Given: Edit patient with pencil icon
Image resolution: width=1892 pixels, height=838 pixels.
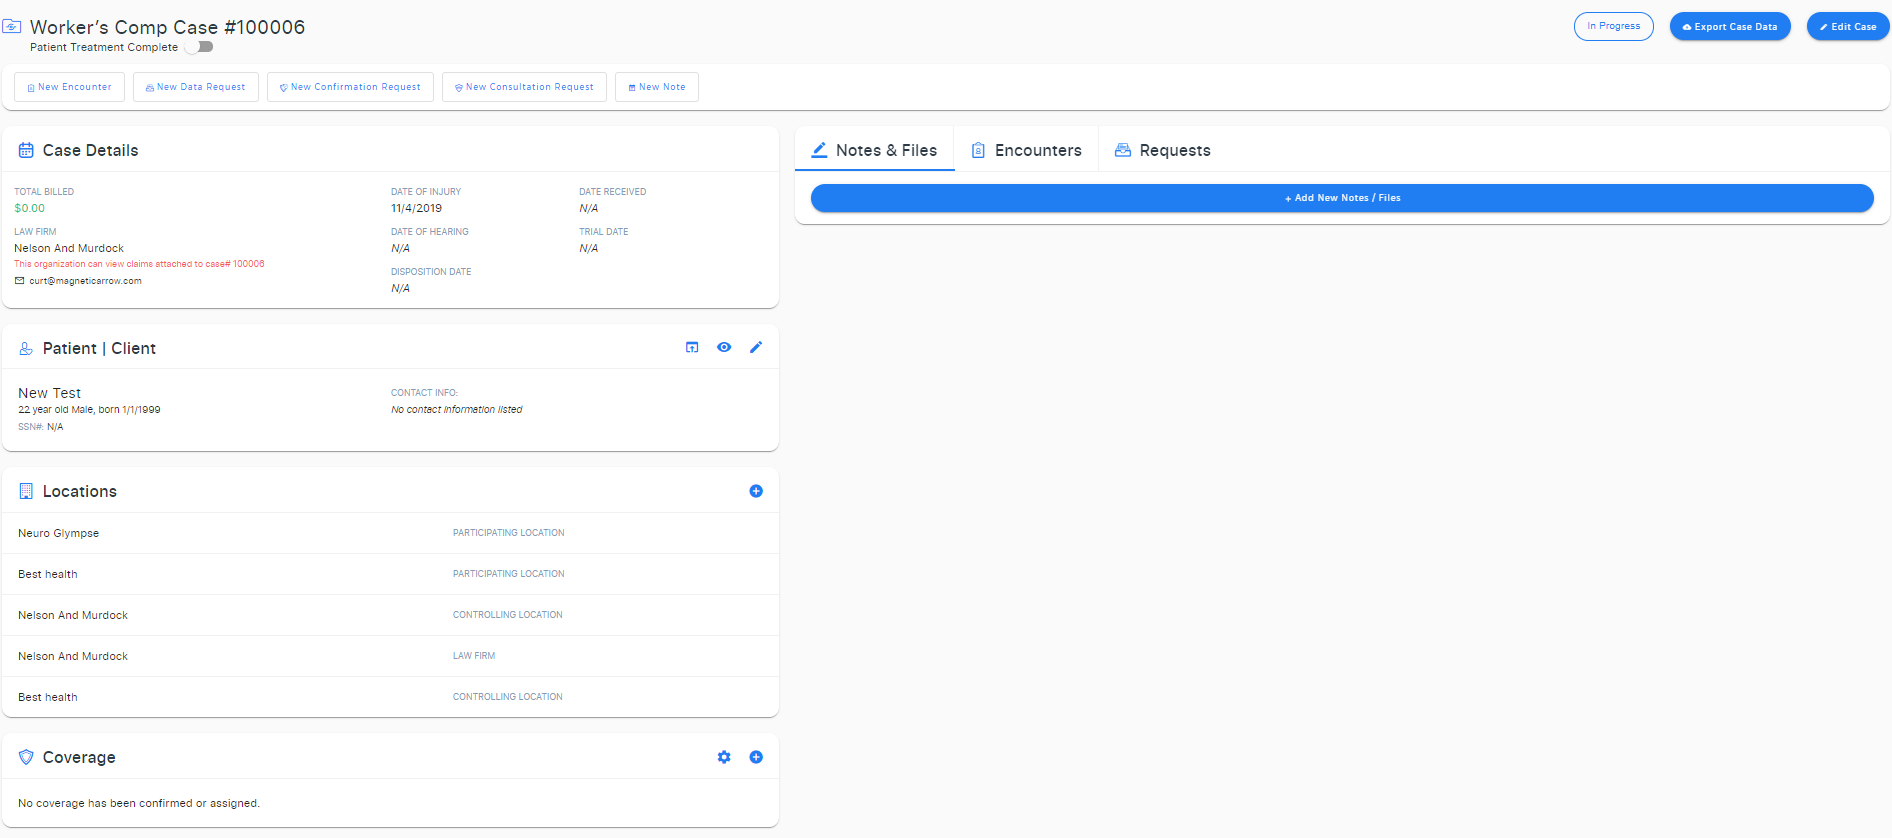Looking at the screenshot, I should point(756,347).
